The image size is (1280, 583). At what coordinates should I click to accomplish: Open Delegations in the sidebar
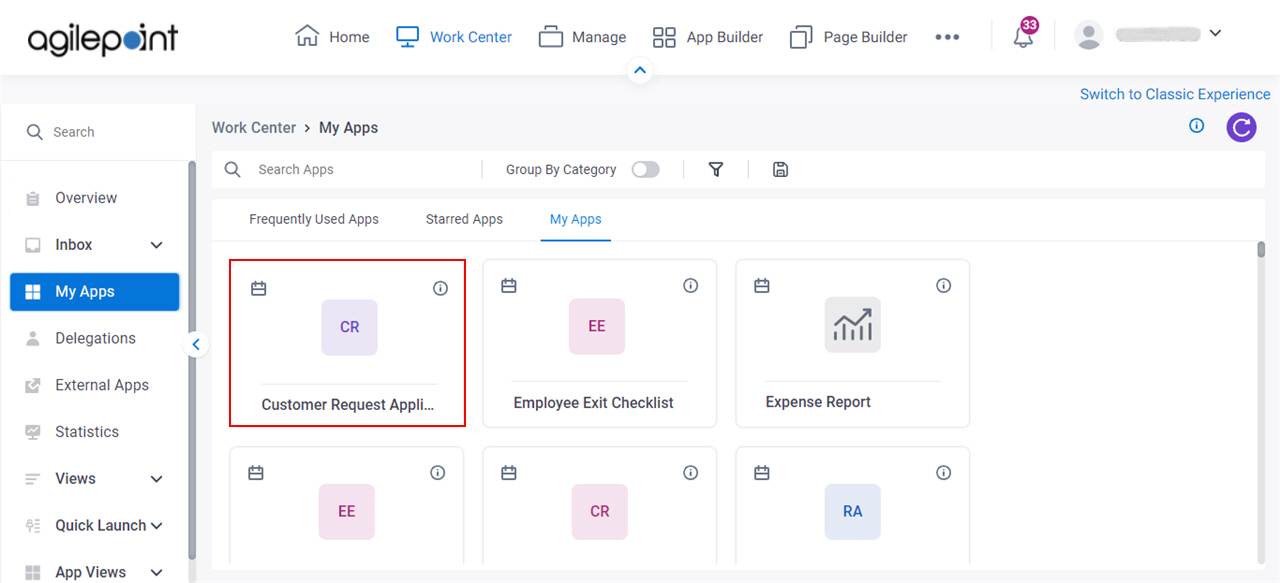click(x=94, y=339)
